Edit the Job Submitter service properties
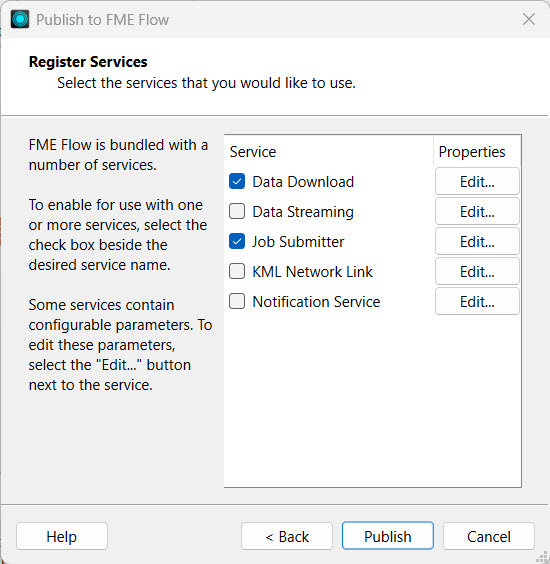Screen dimensions: 550x564 (477, 241)
